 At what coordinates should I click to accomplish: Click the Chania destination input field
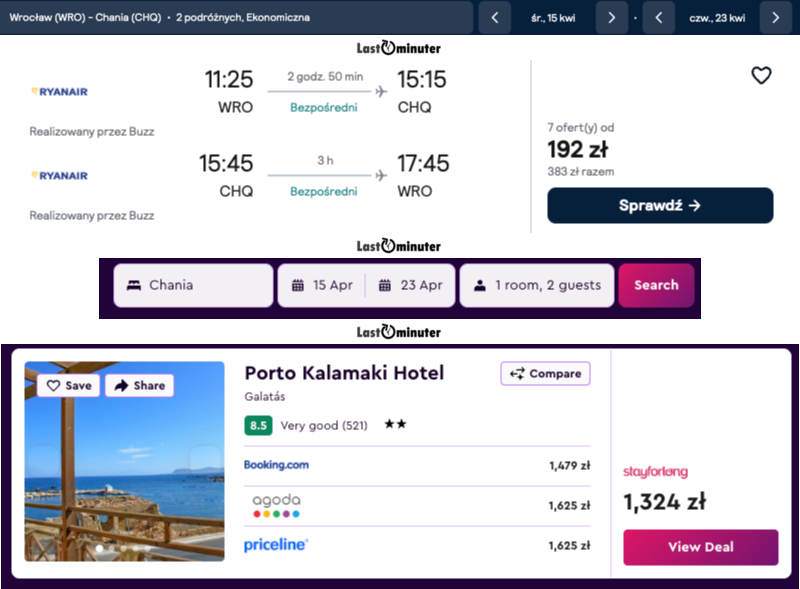coord(193,285)
